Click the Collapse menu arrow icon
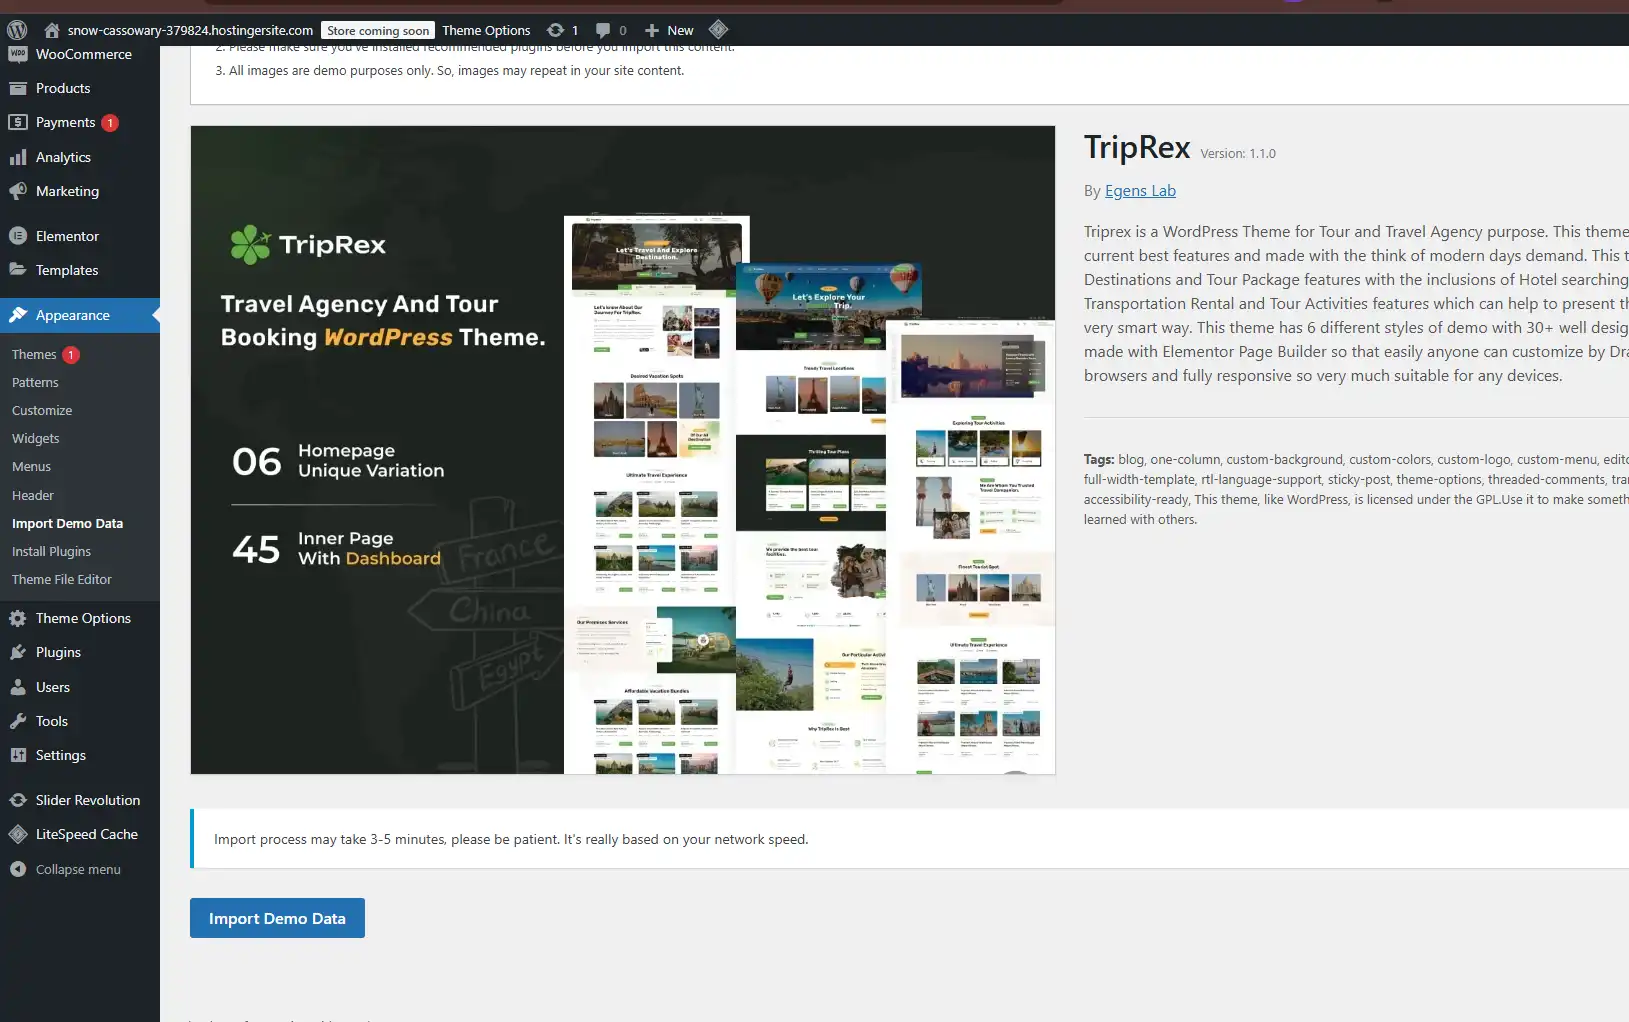 pos(18,869)
